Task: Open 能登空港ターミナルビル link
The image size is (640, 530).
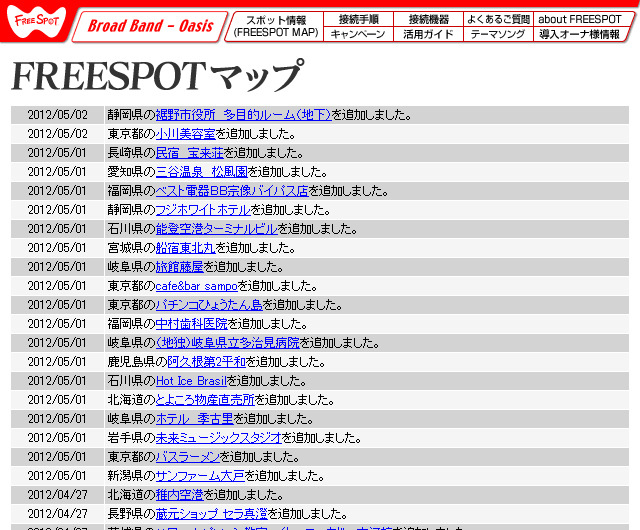Action: click(x=216, y=229)
